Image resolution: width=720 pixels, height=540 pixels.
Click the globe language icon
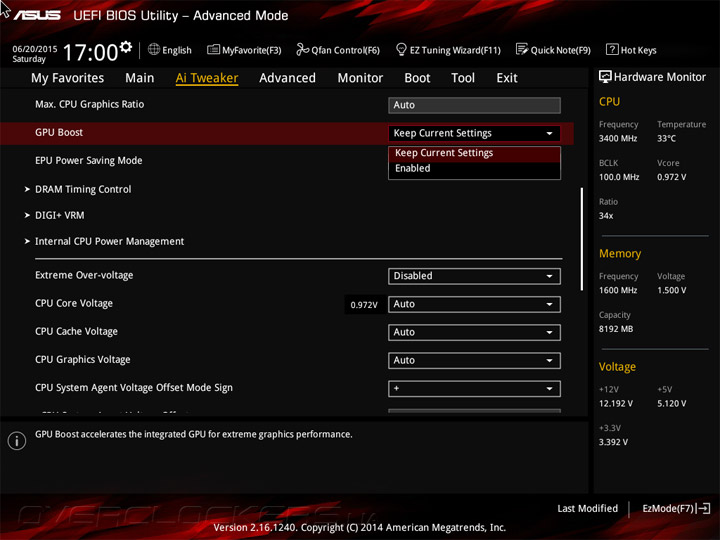coord(154,49)
